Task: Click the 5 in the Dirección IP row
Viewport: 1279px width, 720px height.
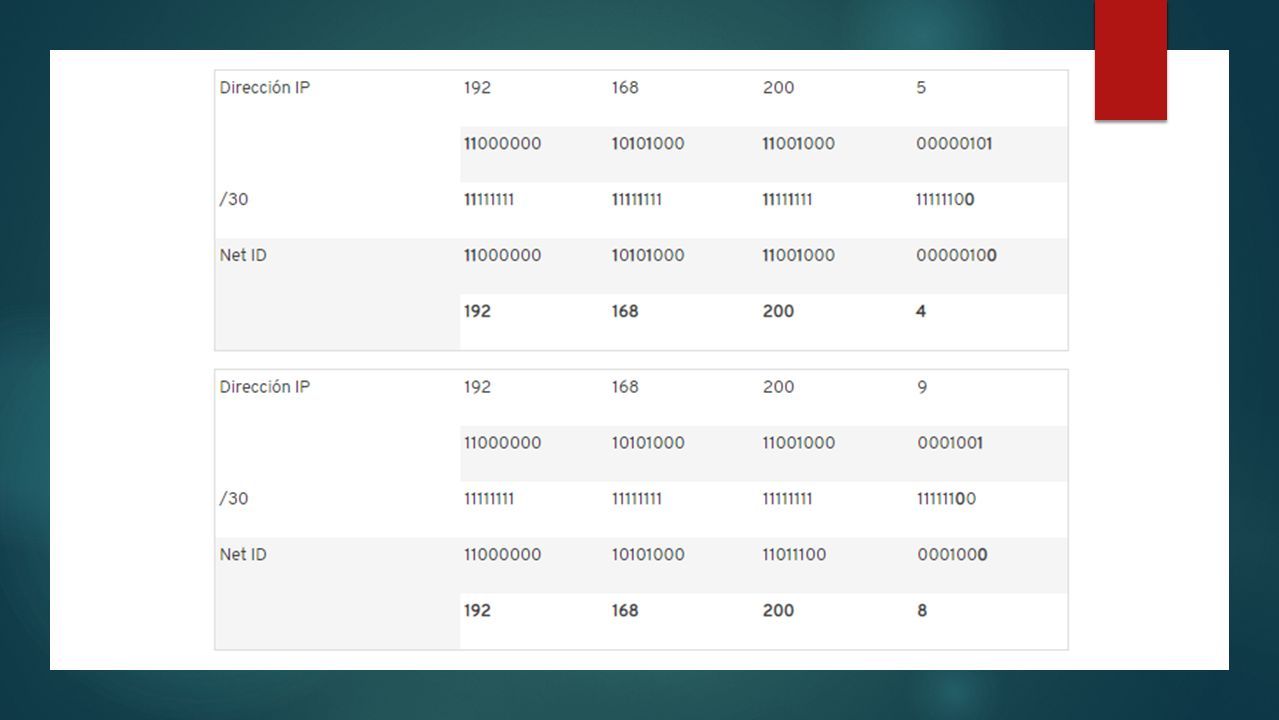Action: (921, 88)
